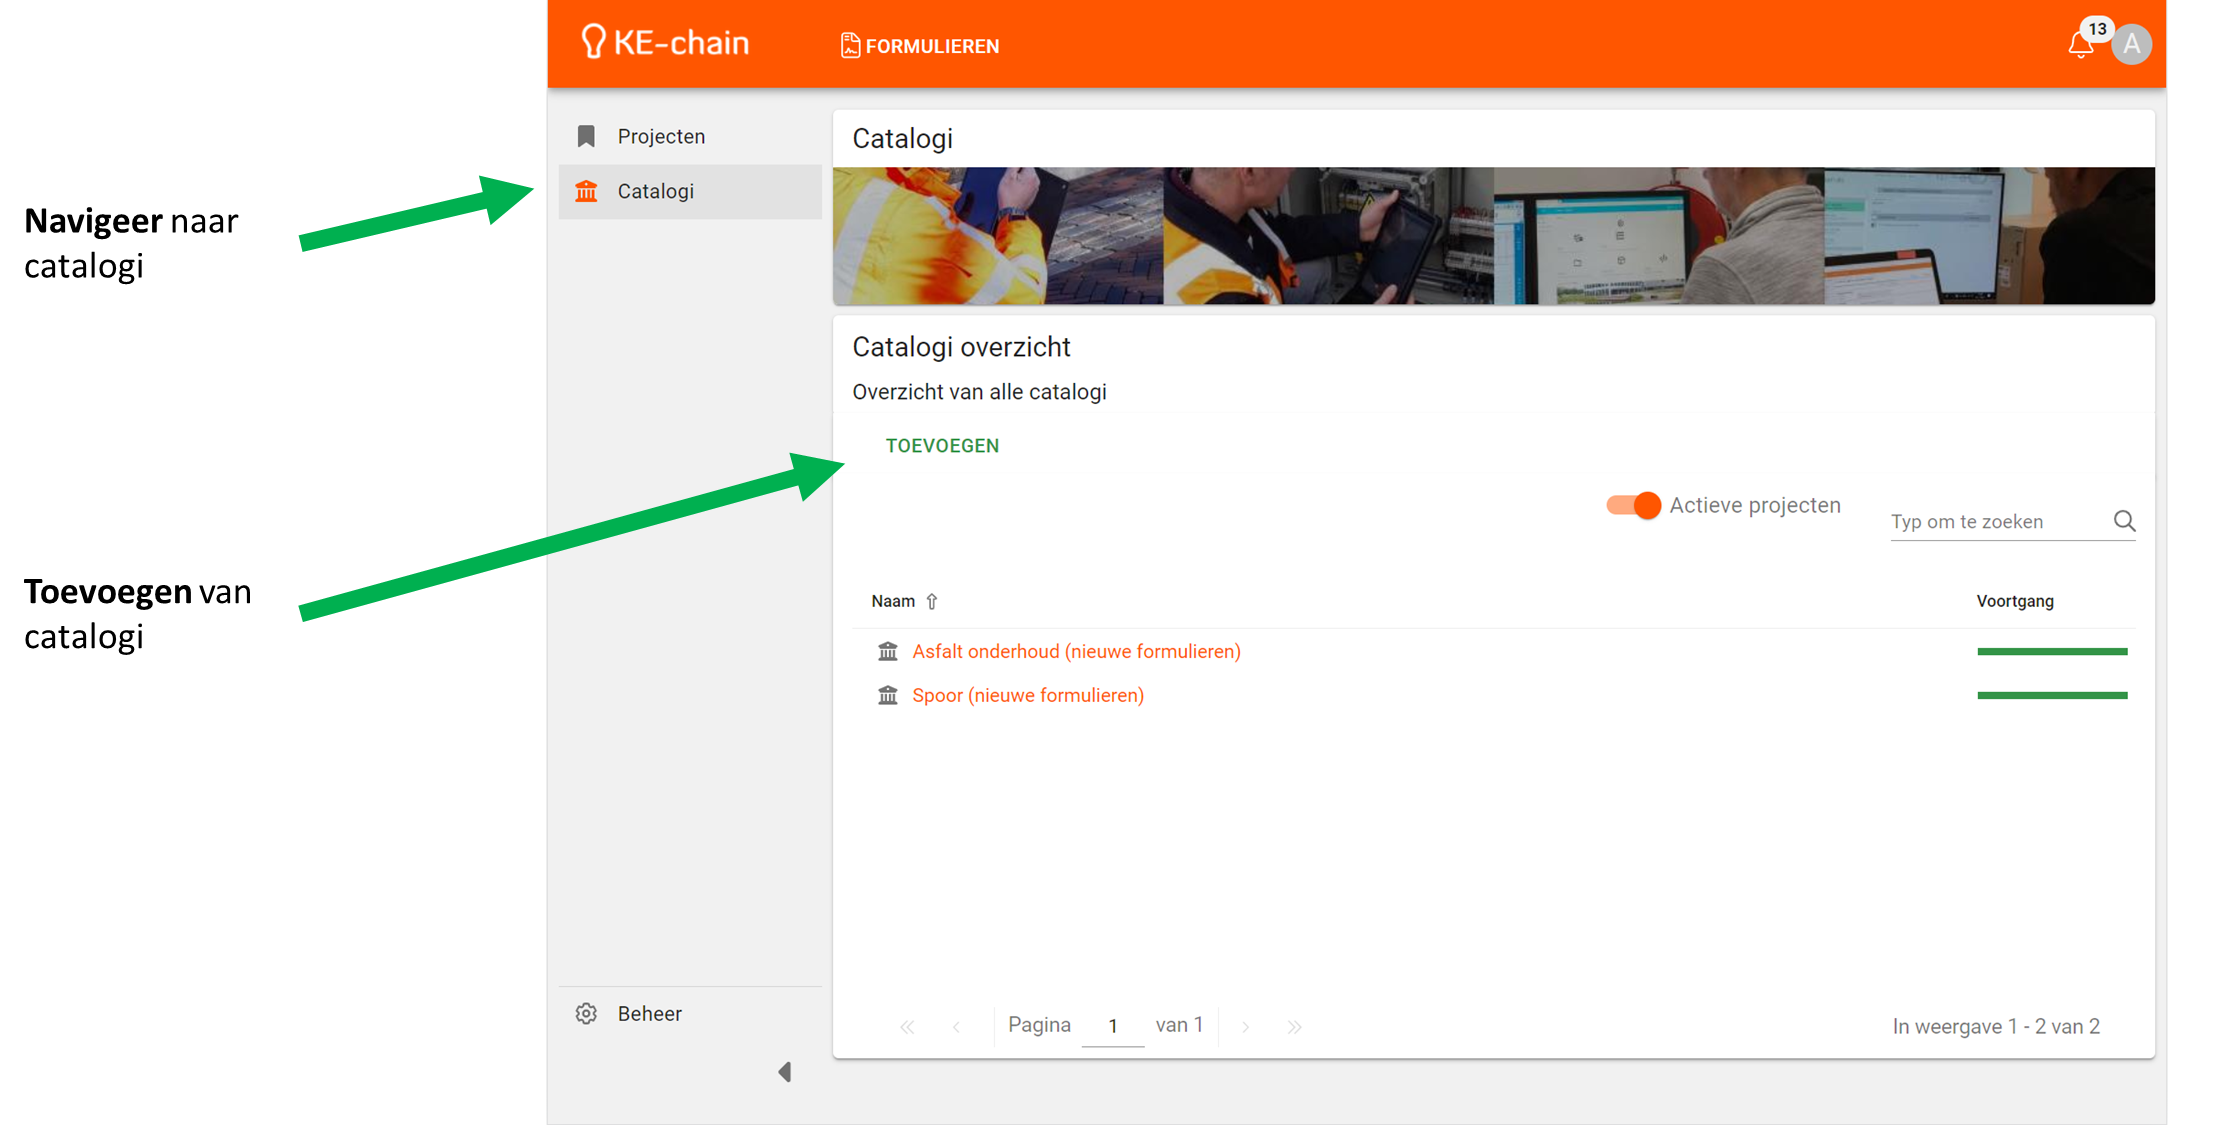The height and width of the screenshot is (1125, 2220).
Task: Click the KE-chain logo
Action: (x=665, y=42)
